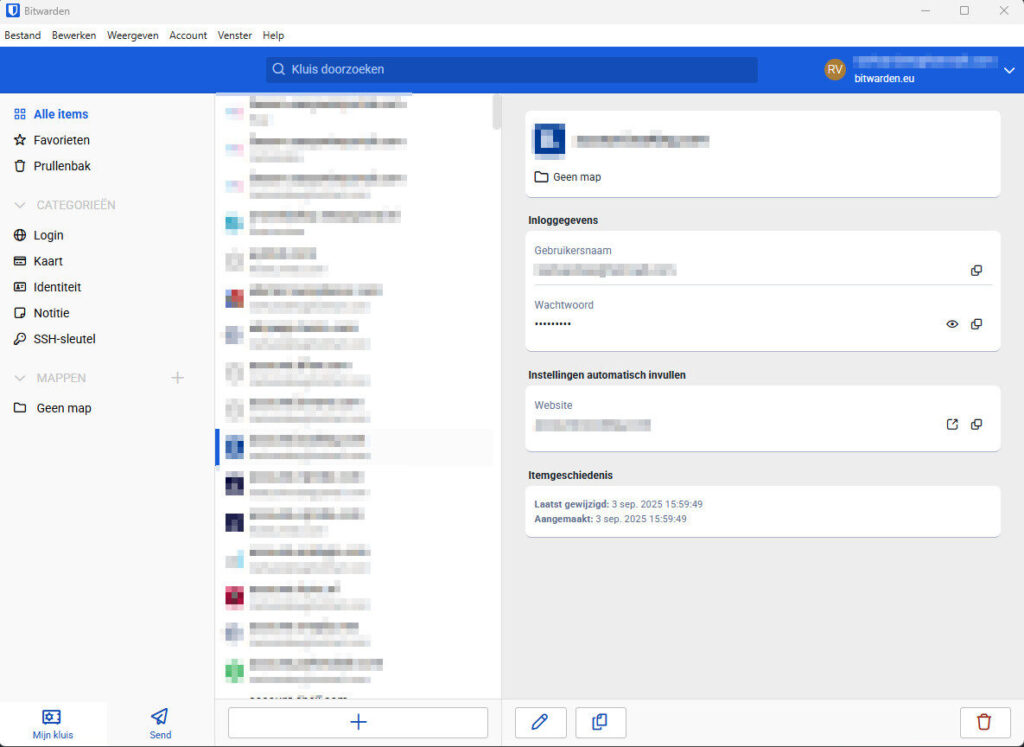1024x747 pixels.
Task: Open the Send section
Action: pyautogui.click(x=160, y=723)
